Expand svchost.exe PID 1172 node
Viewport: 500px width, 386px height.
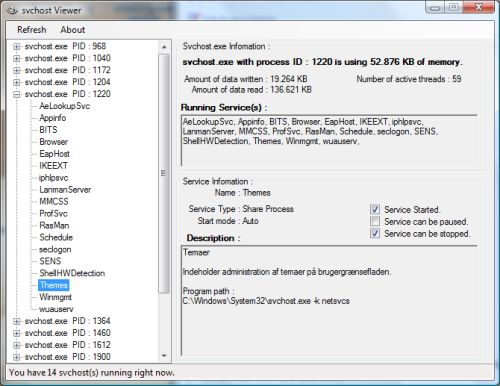(x=16, y=70)
